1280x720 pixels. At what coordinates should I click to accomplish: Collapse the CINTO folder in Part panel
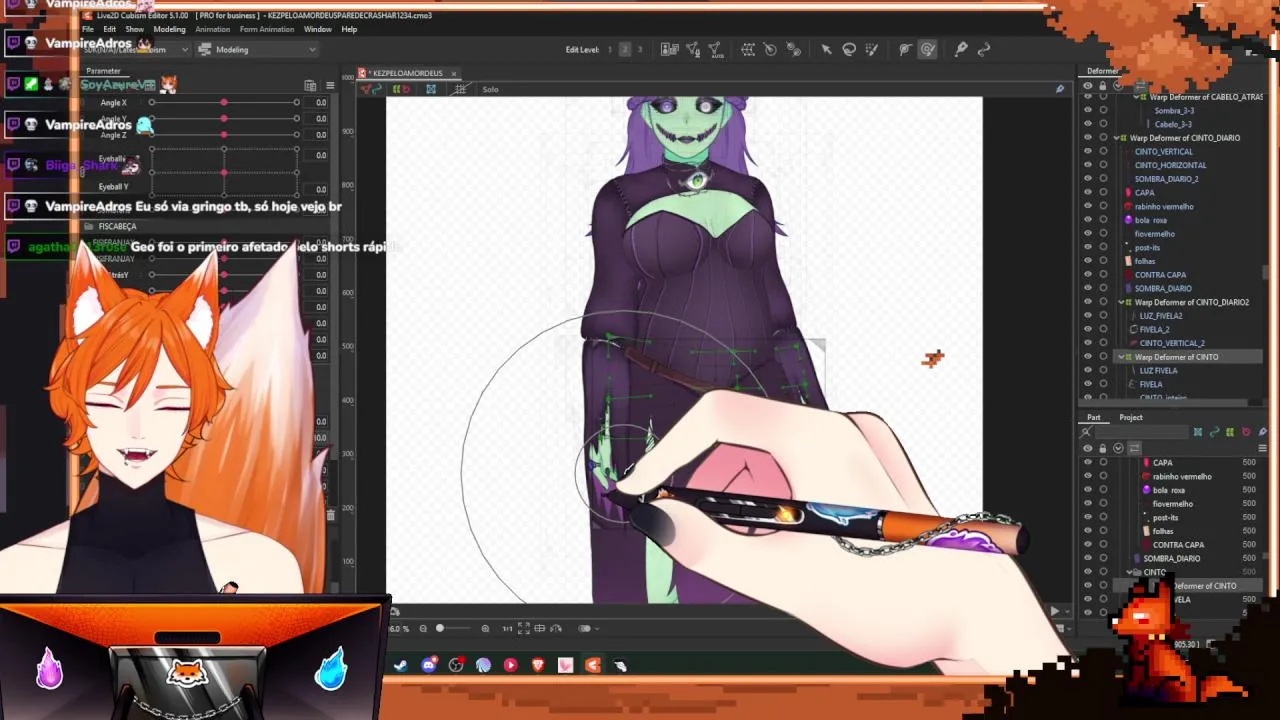point(1130,573)
